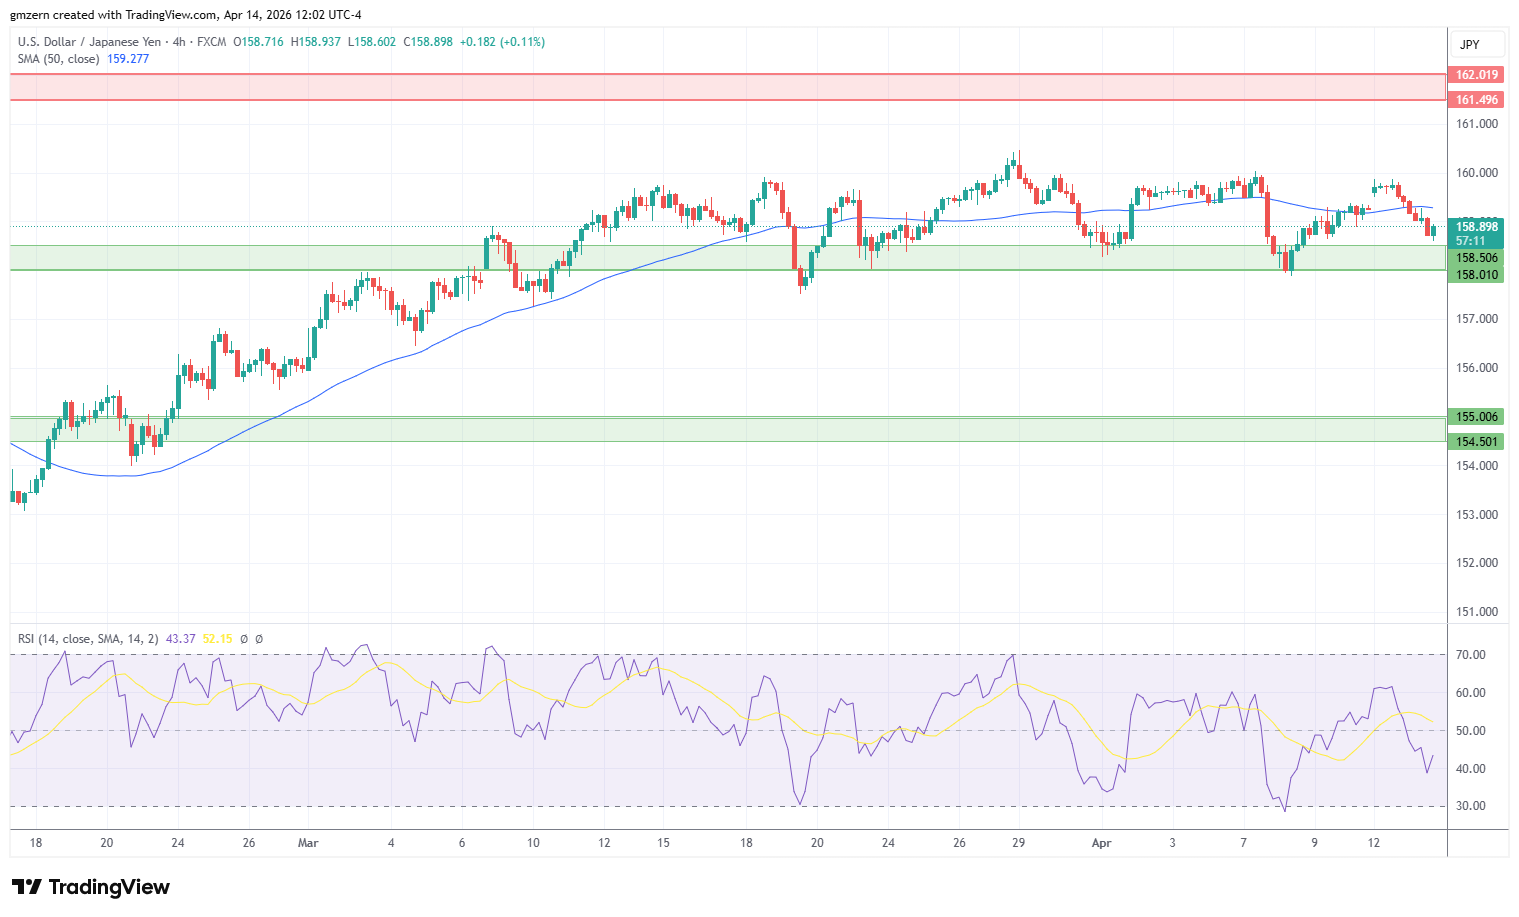Click the gmzern created with TradingView.com header

coord(186,15)
